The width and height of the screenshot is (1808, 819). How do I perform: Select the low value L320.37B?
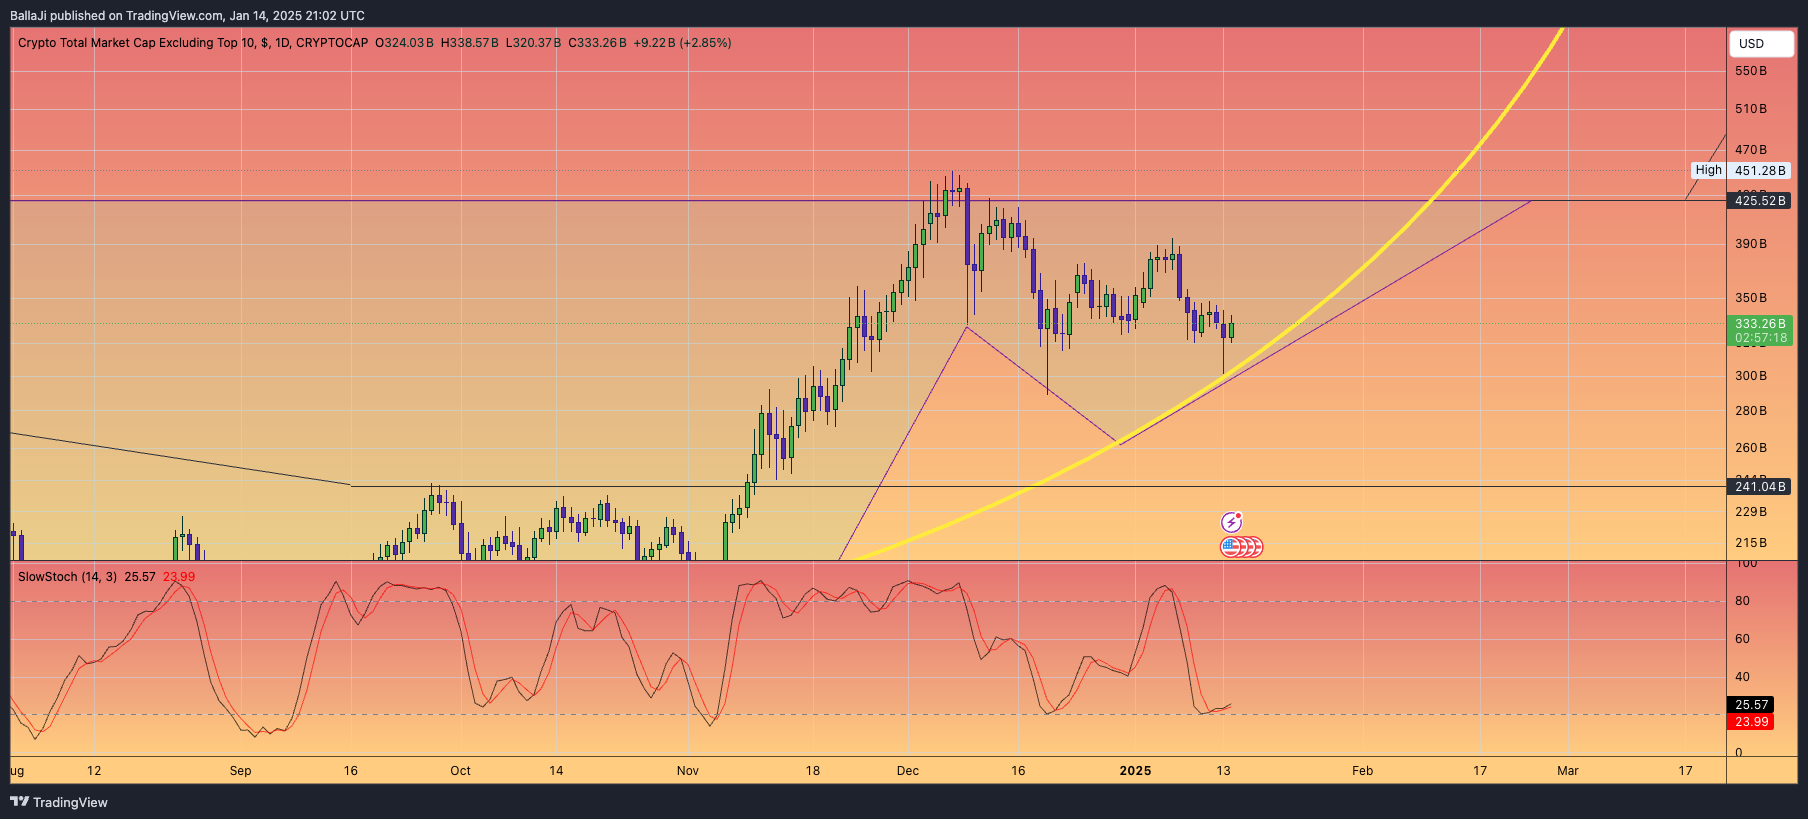(533, 43)
